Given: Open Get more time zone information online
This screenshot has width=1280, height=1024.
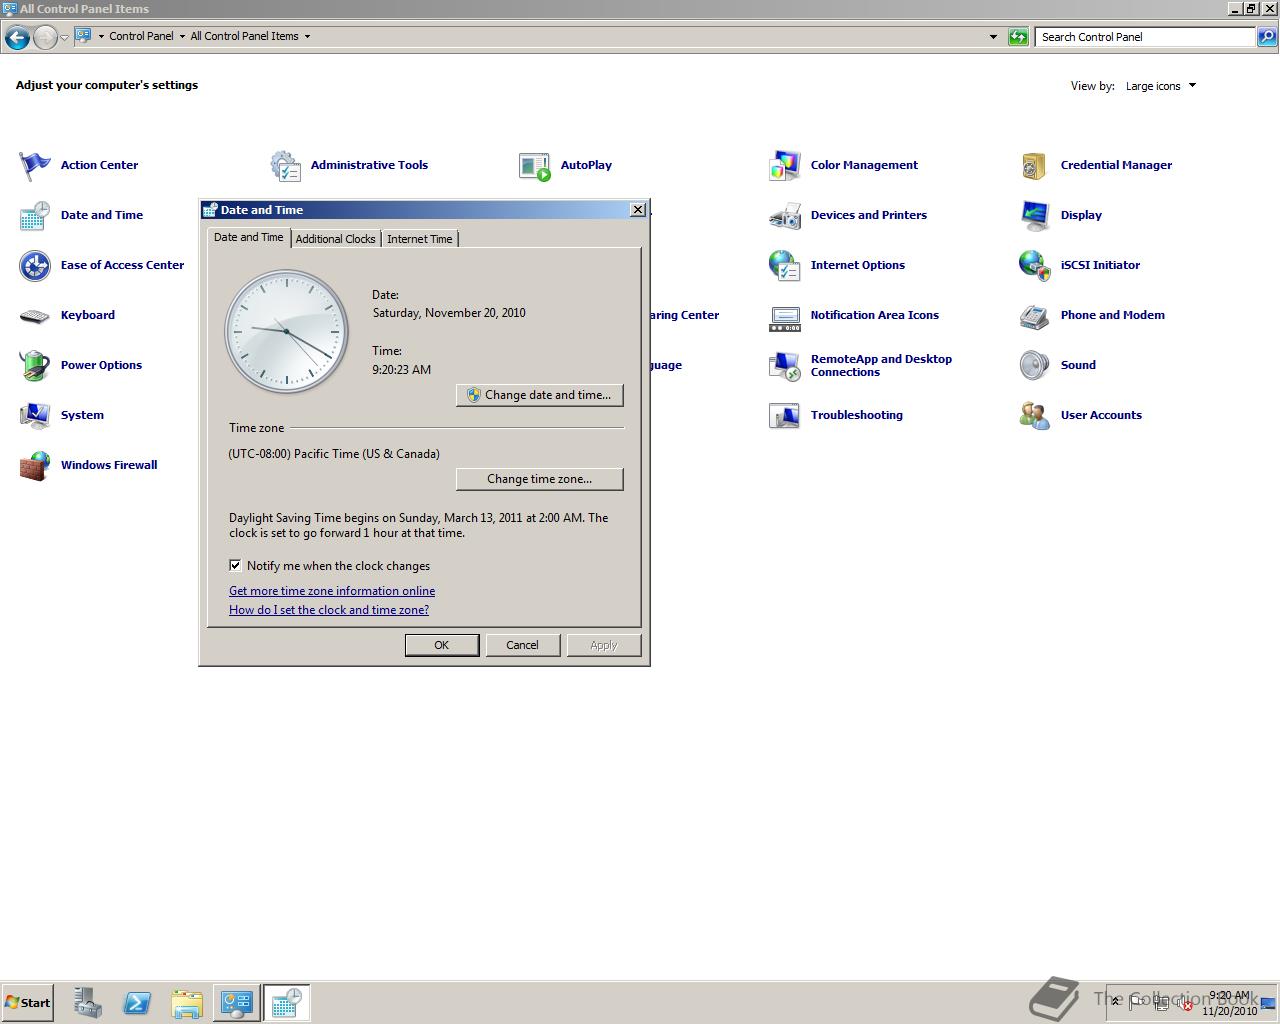Looking at the screenshot, I should (332, 591).
